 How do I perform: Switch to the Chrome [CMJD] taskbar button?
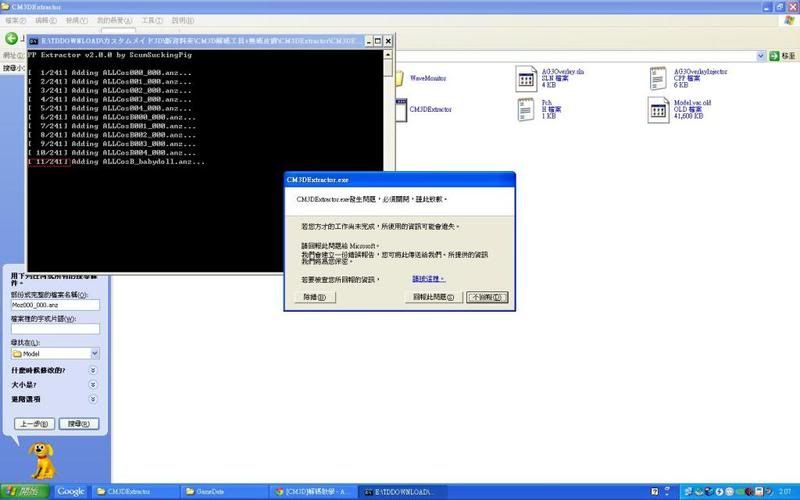(313, 491)
